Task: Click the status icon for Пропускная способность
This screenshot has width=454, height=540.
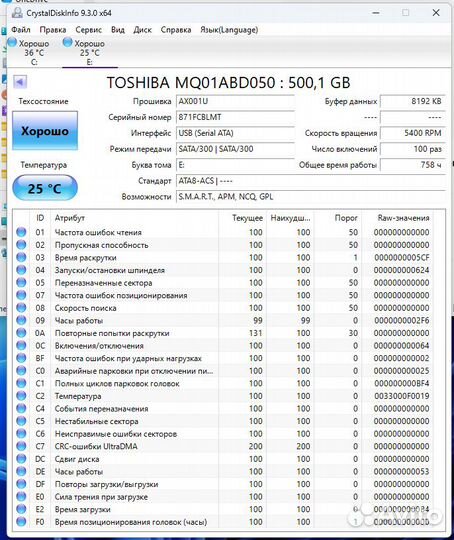Action: coord(21,245)
